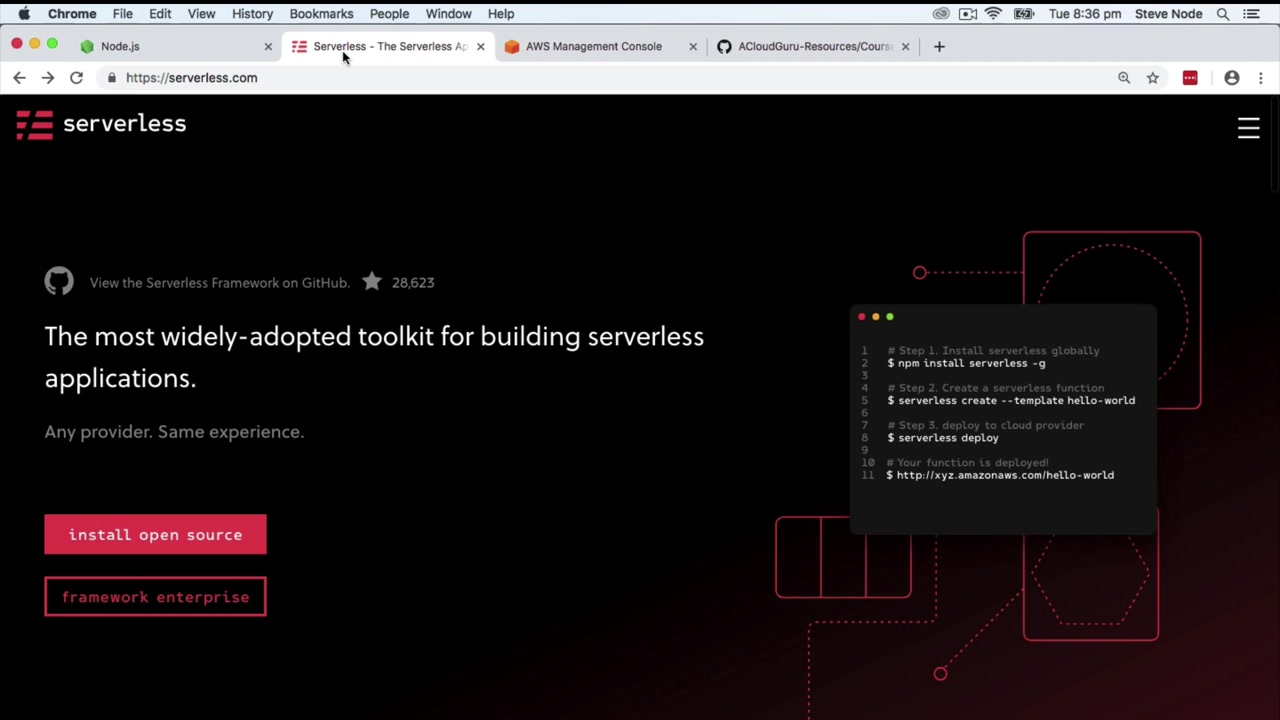Image resolution: width=1280 pixels, height=720 pixels.
Task: Click the Steve Node user name
Action: pos(1168,14)
